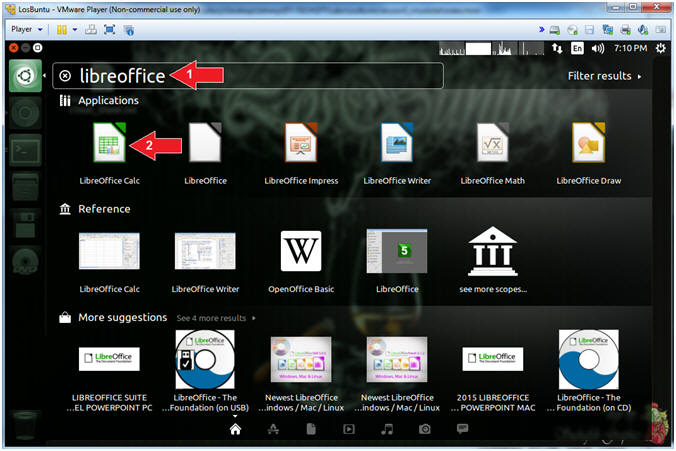The width and height of the screenshot is (676, 451).
Task: Show more VMware devices with the chevron
Action: tap(541, 29)
